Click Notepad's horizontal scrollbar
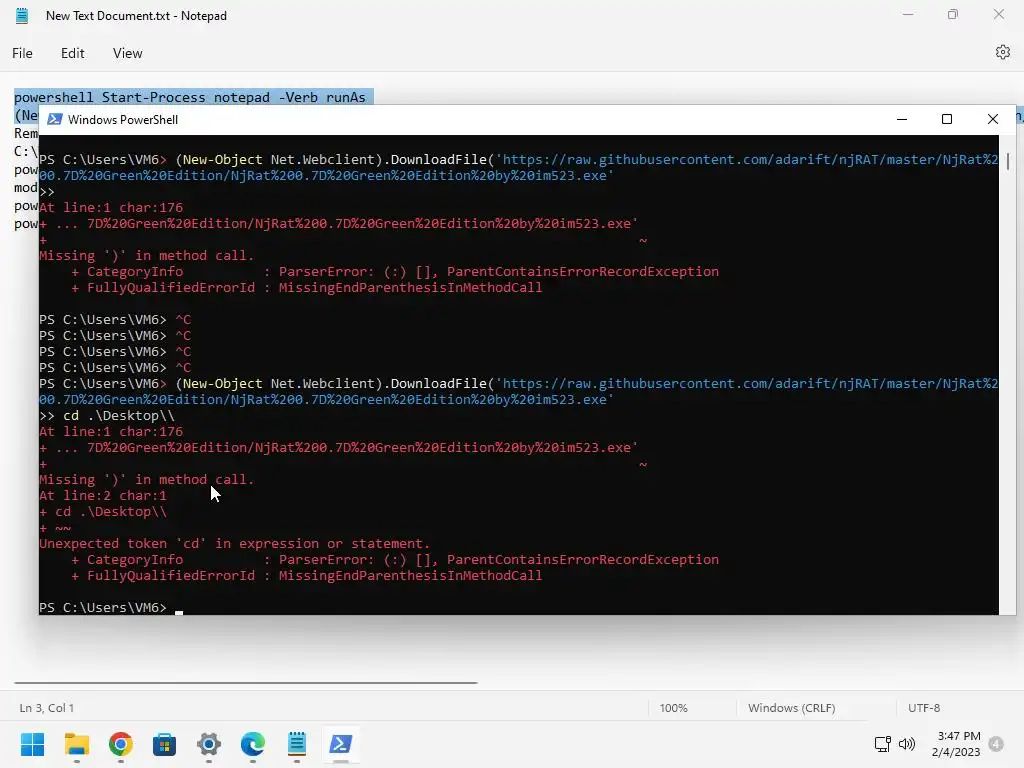This screenshot has width=1024, height=768. click(x=246, y=682)
